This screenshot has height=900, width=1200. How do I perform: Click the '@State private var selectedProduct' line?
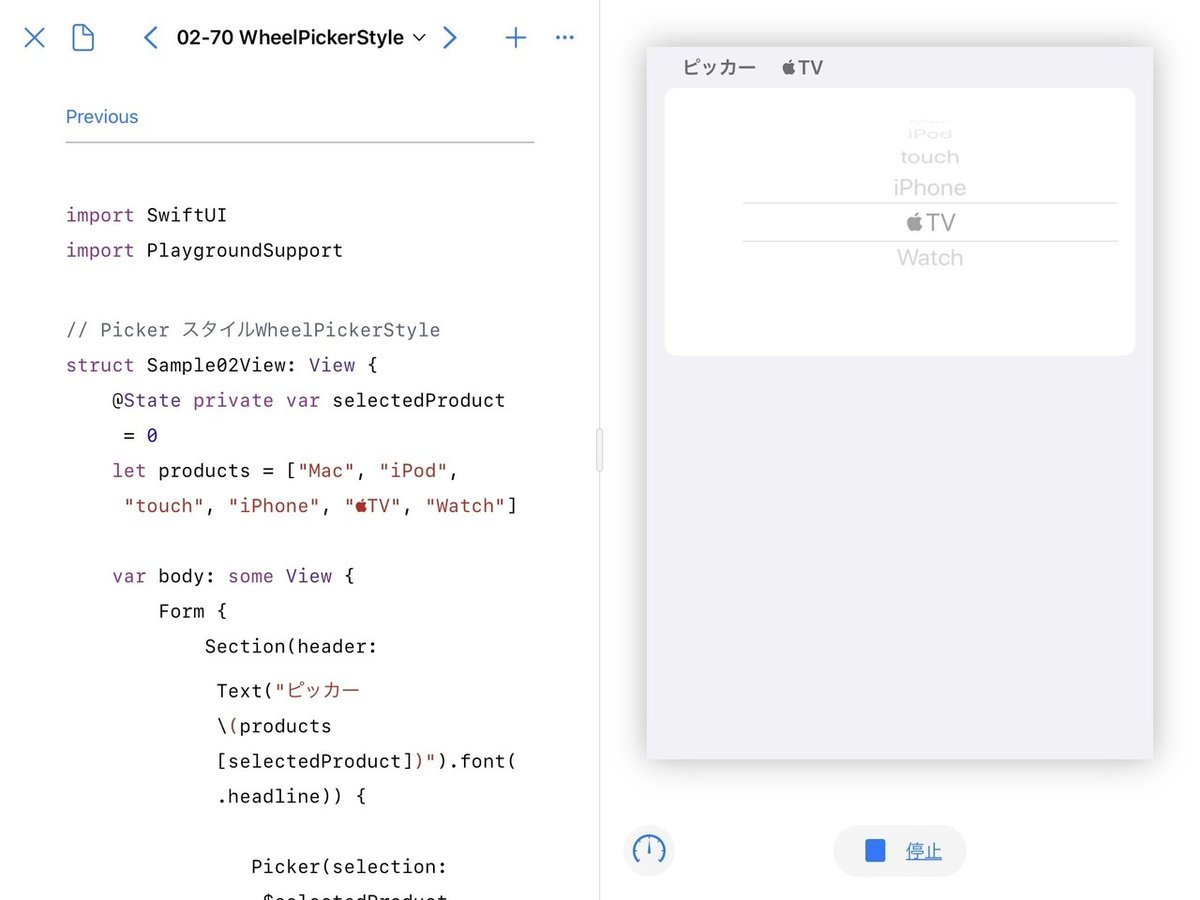point(309,400)
